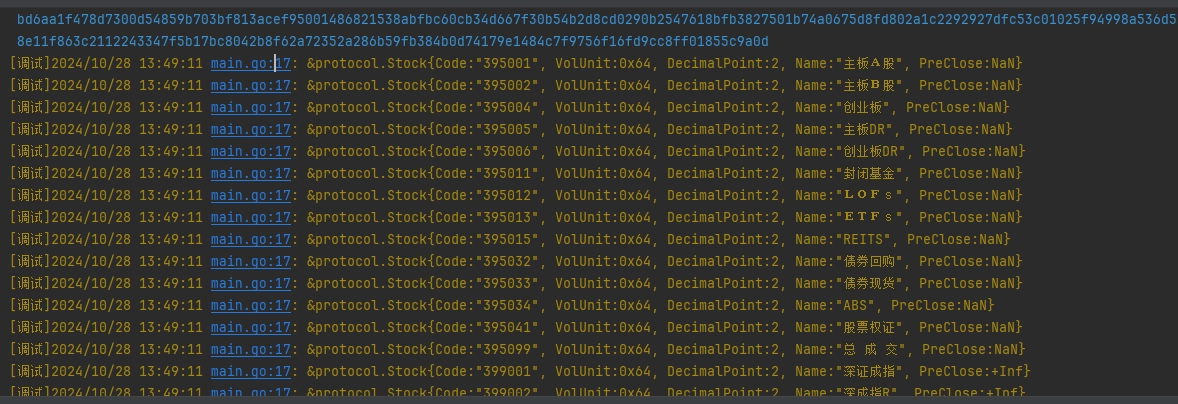This screenshot has width=1178, height=404.
Task: Open main.go:17 link for code 395033
Action: coord(250,284)
